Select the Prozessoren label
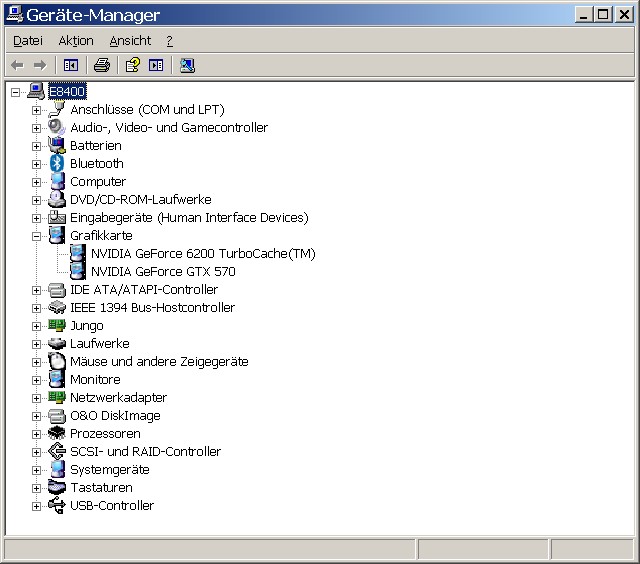Screen dimensions: 640x564 tap(105, 434)
